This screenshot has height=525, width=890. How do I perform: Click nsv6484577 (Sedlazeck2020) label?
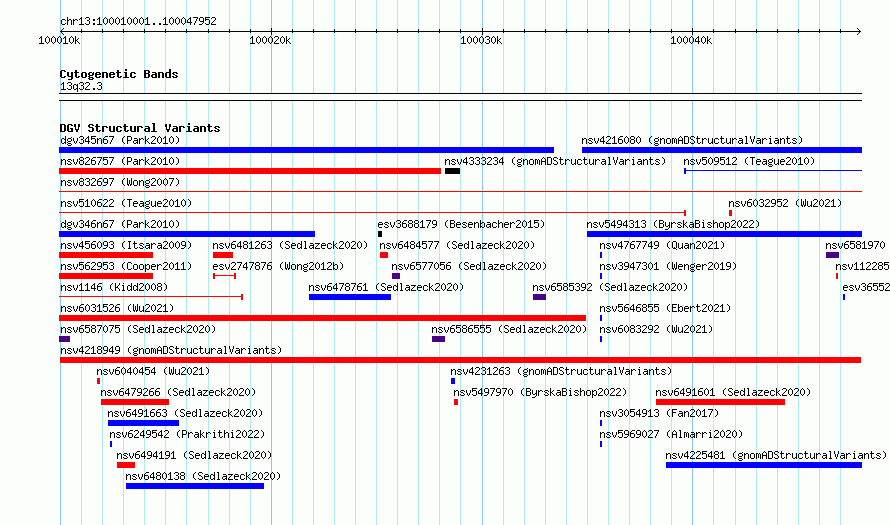click(457, 245)
